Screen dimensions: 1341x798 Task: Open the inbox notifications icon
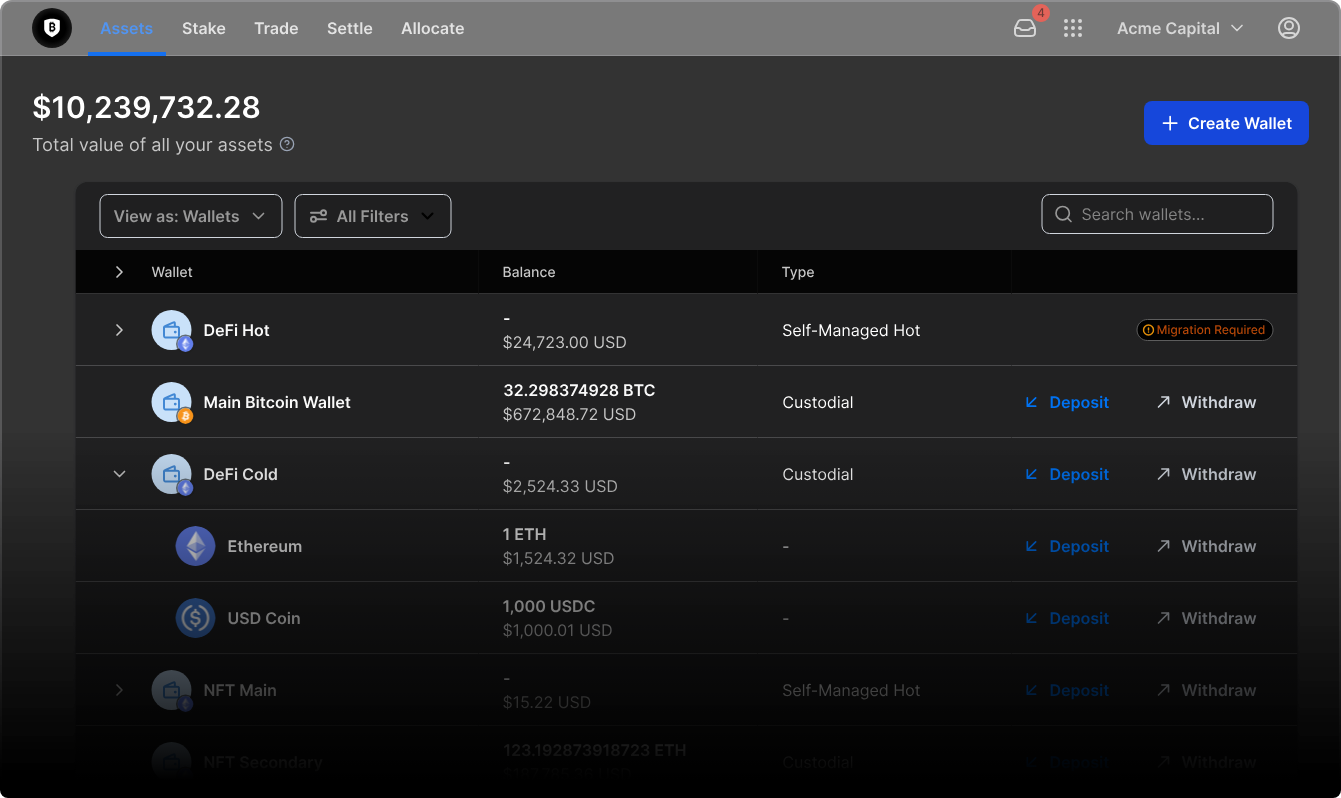click(1025, 28)
